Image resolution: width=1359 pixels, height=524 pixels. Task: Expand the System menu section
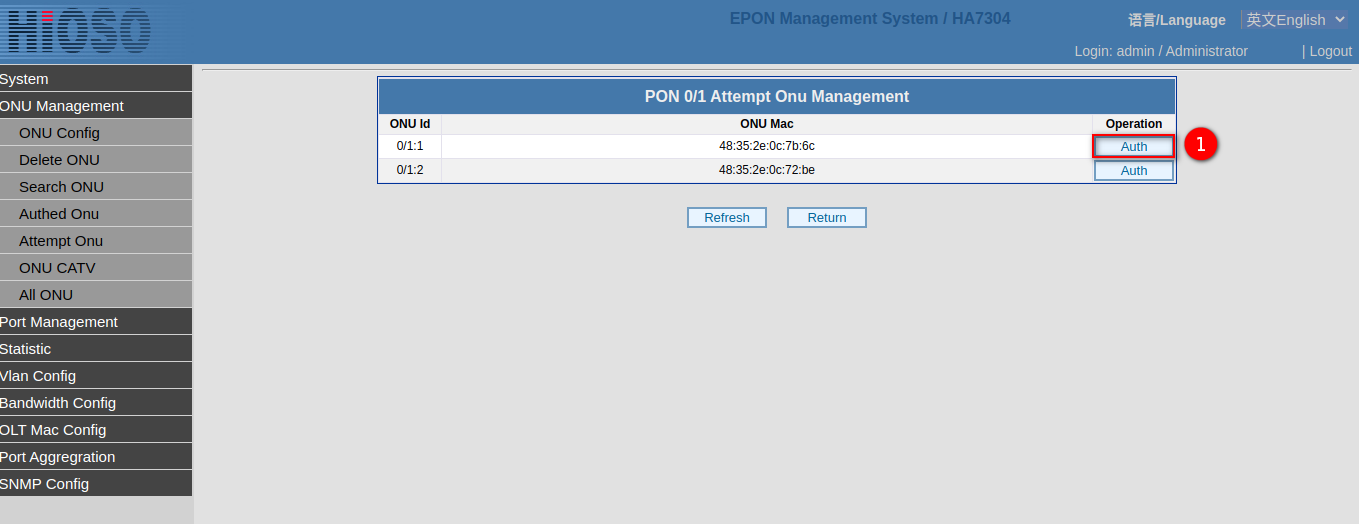[24, 79]
